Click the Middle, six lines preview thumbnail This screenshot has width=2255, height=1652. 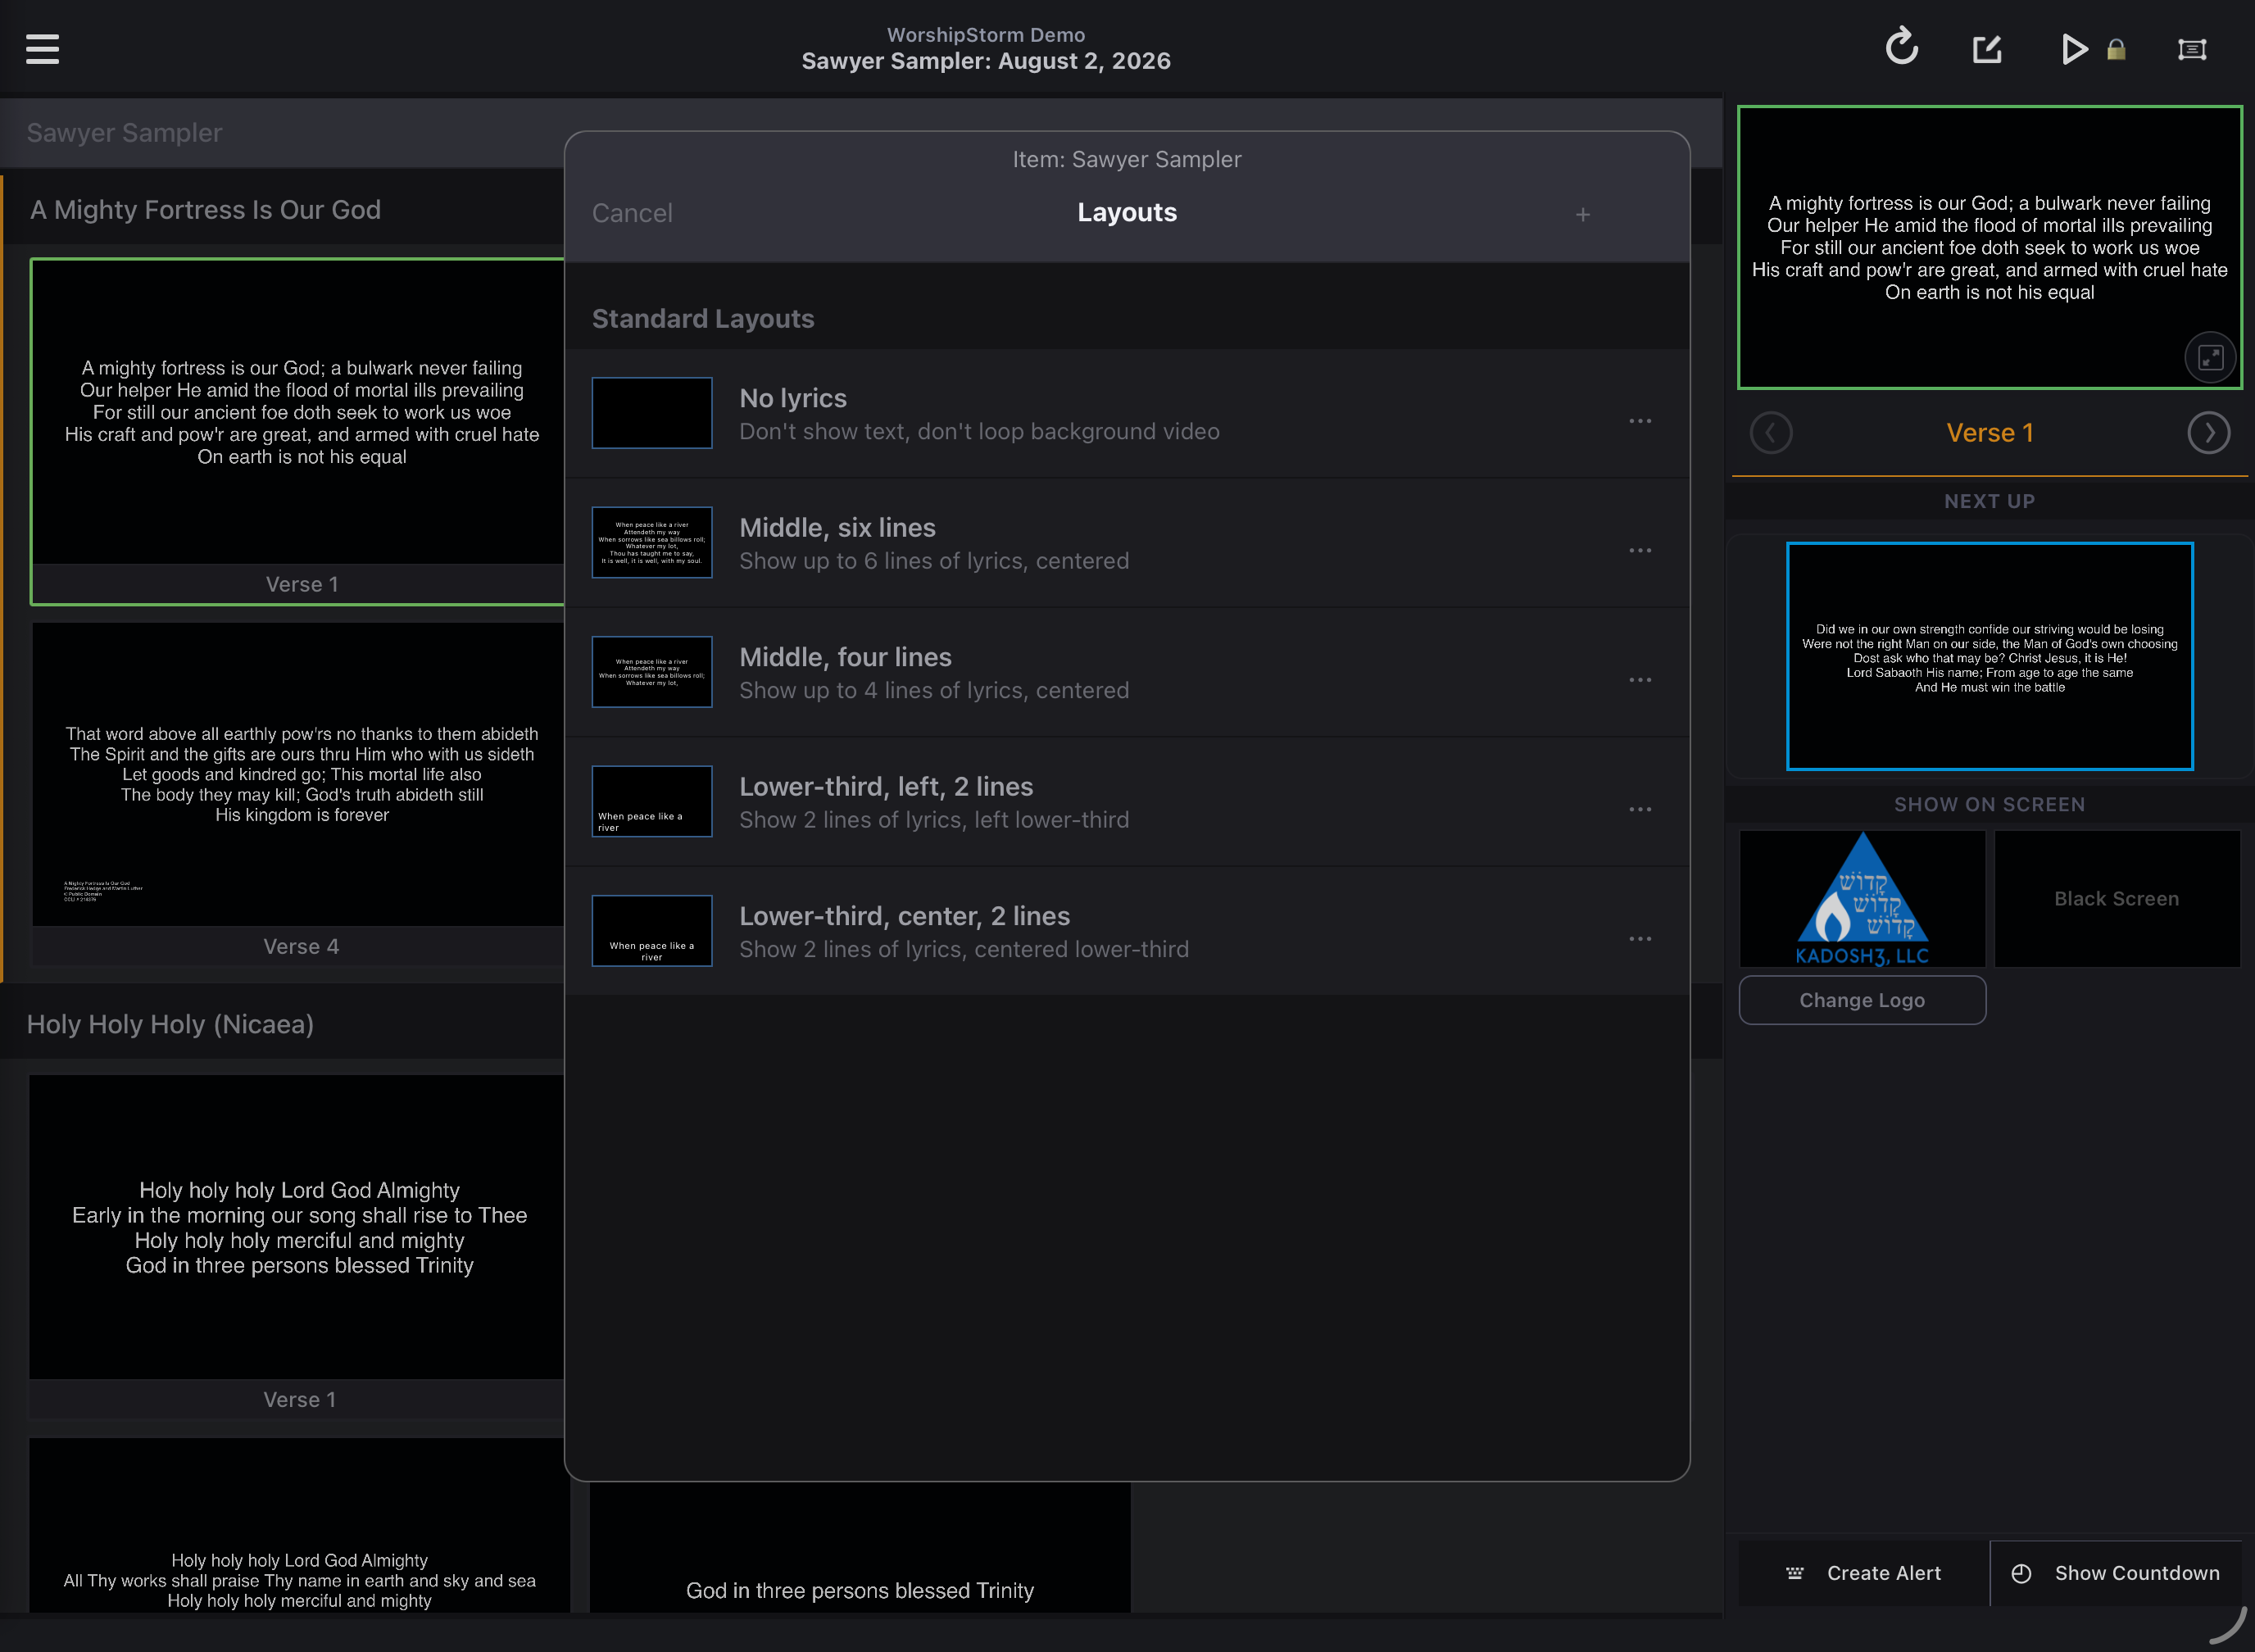tap(652, 543)
